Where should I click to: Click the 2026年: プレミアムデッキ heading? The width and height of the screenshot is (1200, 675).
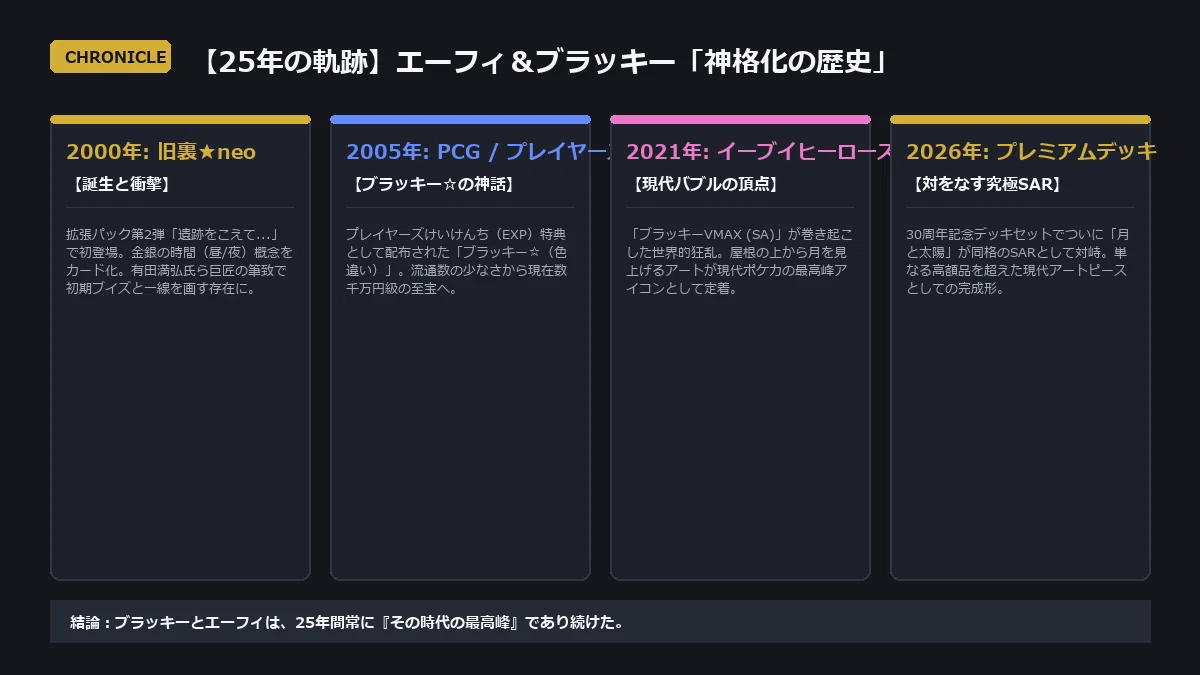1031,152
